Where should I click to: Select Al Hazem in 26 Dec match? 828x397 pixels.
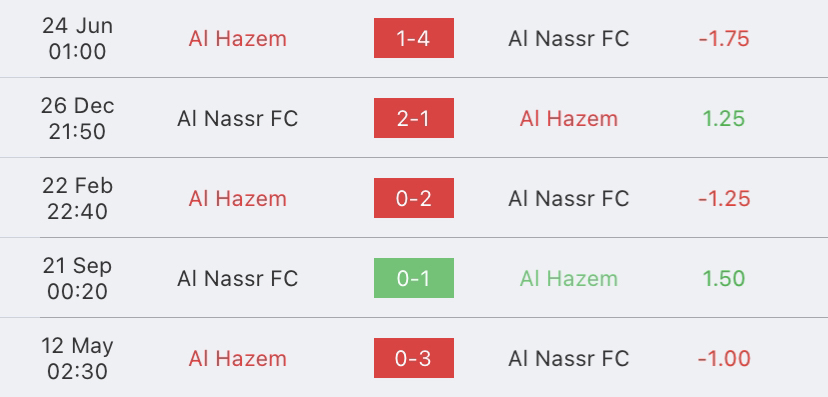(569, 119)
